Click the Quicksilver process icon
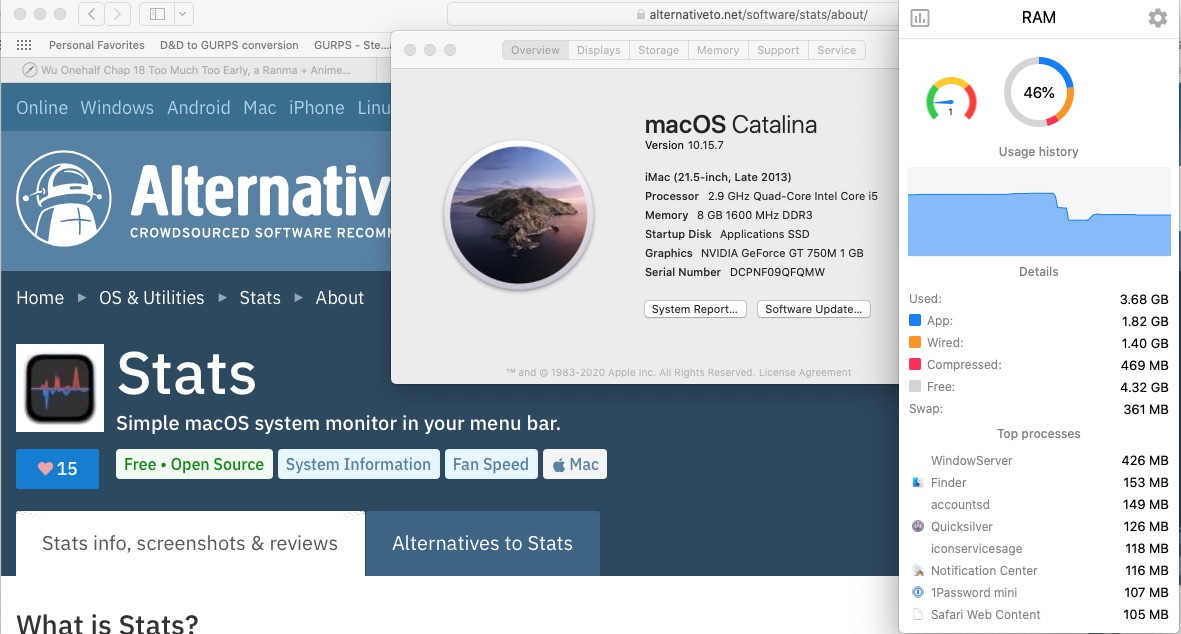The height and width of the screenshot is (634, 1181). (x=917, y=526)
